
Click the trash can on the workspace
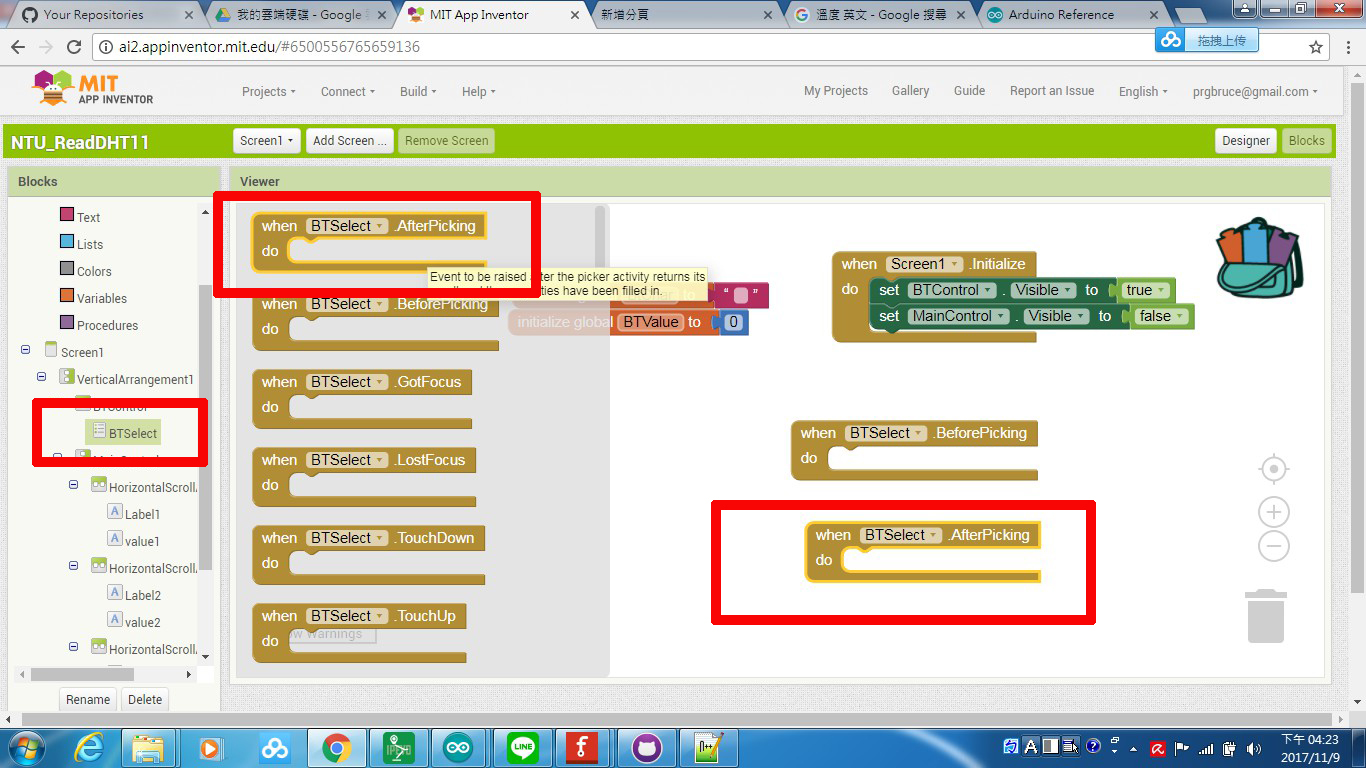(x=1265, y=616)
